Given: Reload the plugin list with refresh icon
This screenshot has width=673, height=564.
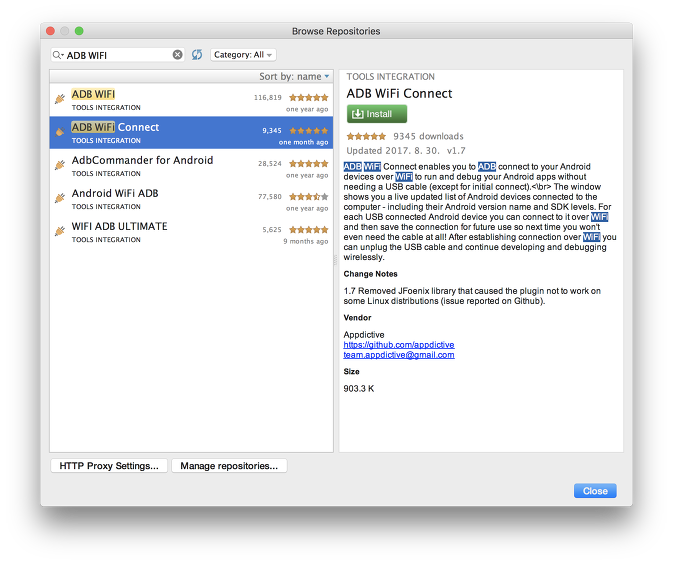Looking at the screenshot, I should coord(197,55).
